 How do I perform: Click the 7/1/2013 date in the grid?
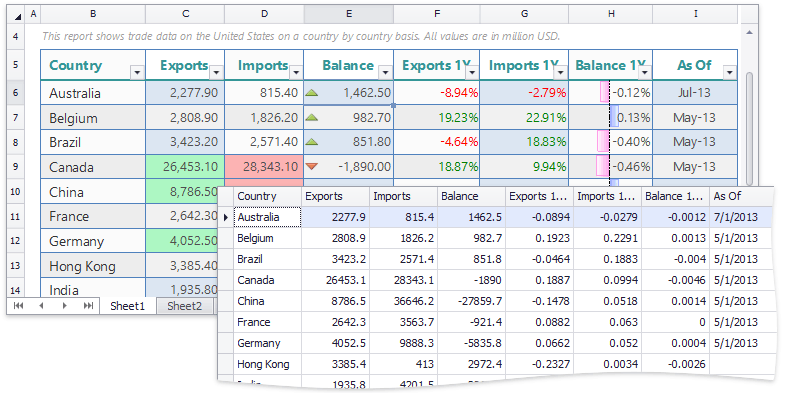point(741,218)
